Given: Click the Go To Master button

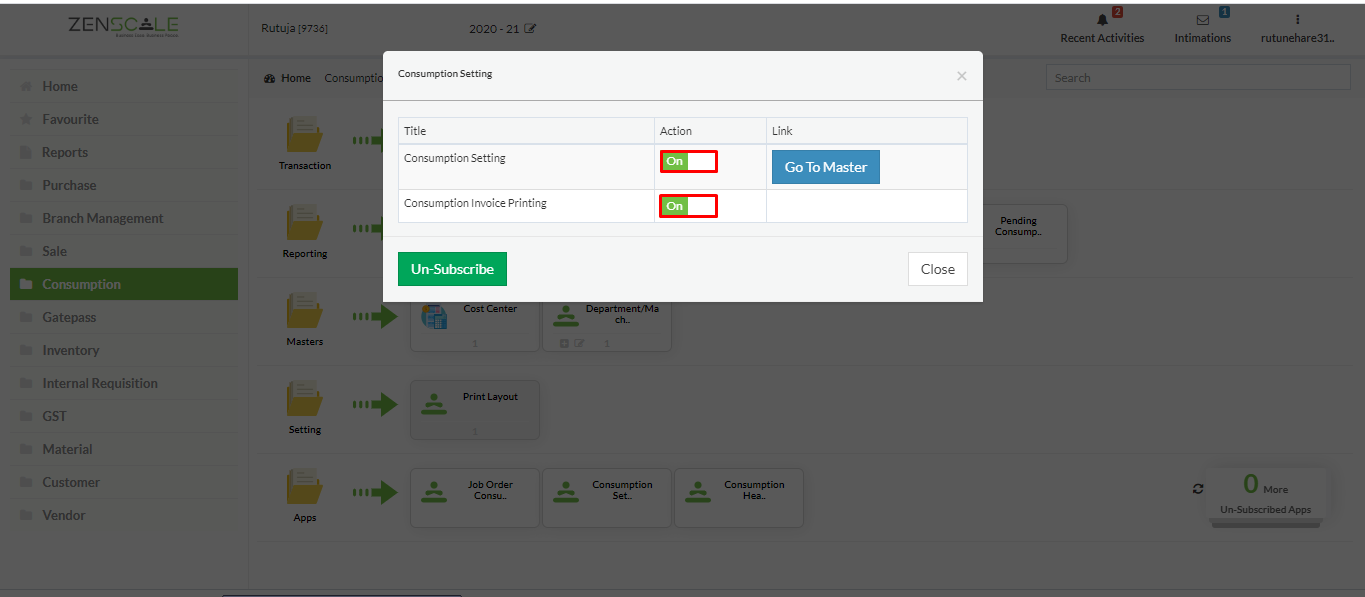Looking at the screenshot, I should coord(825,167).
